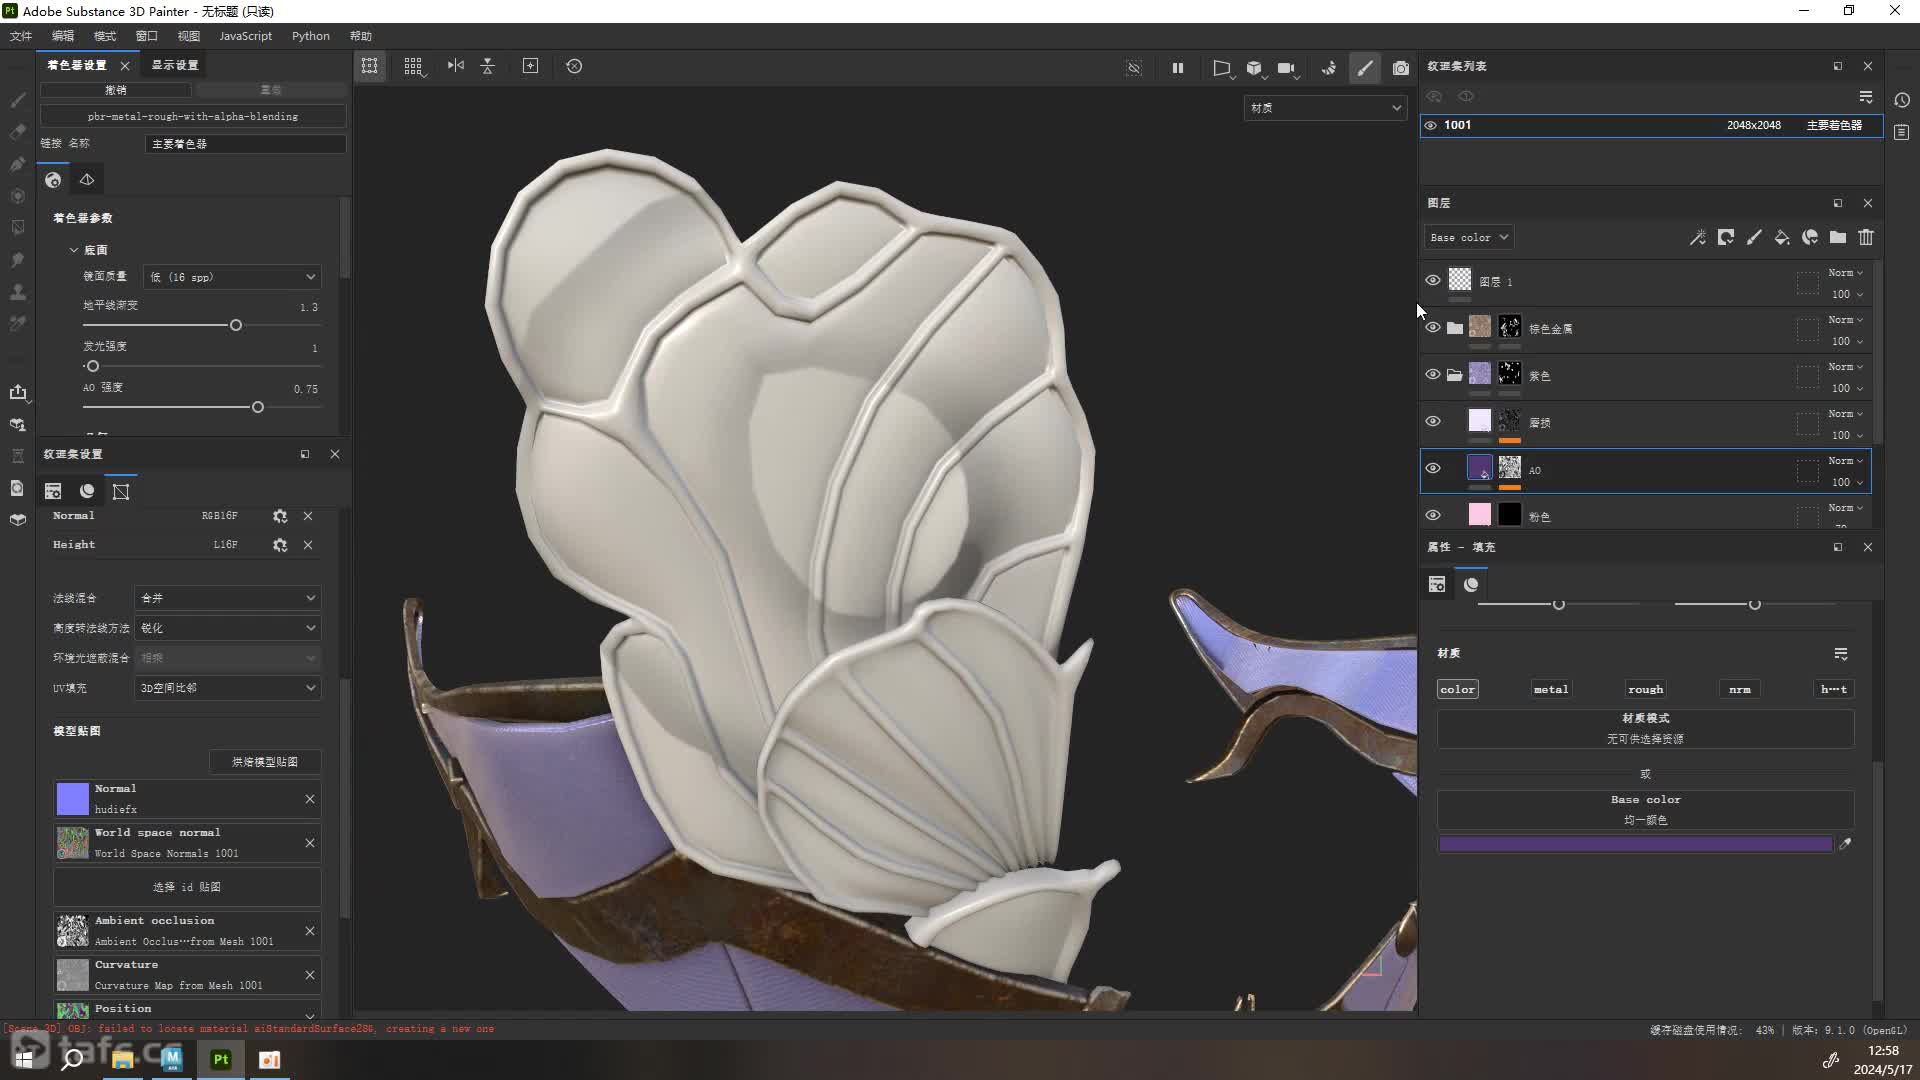Screen dimensions: 1920x1080
Task: Adjust the AO 强度 slider handle
Action: (258, 408)
